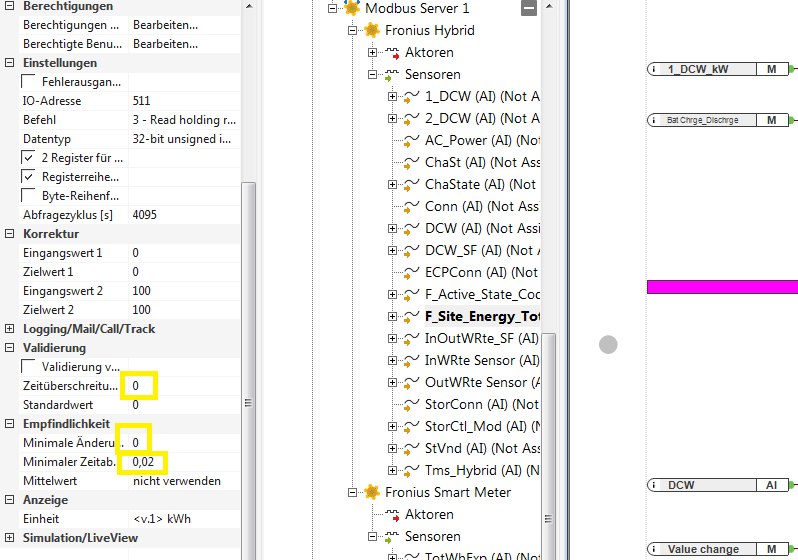Collapse the Einstellungen section
This screenshot has width=798, height=560.
(9, 63)
